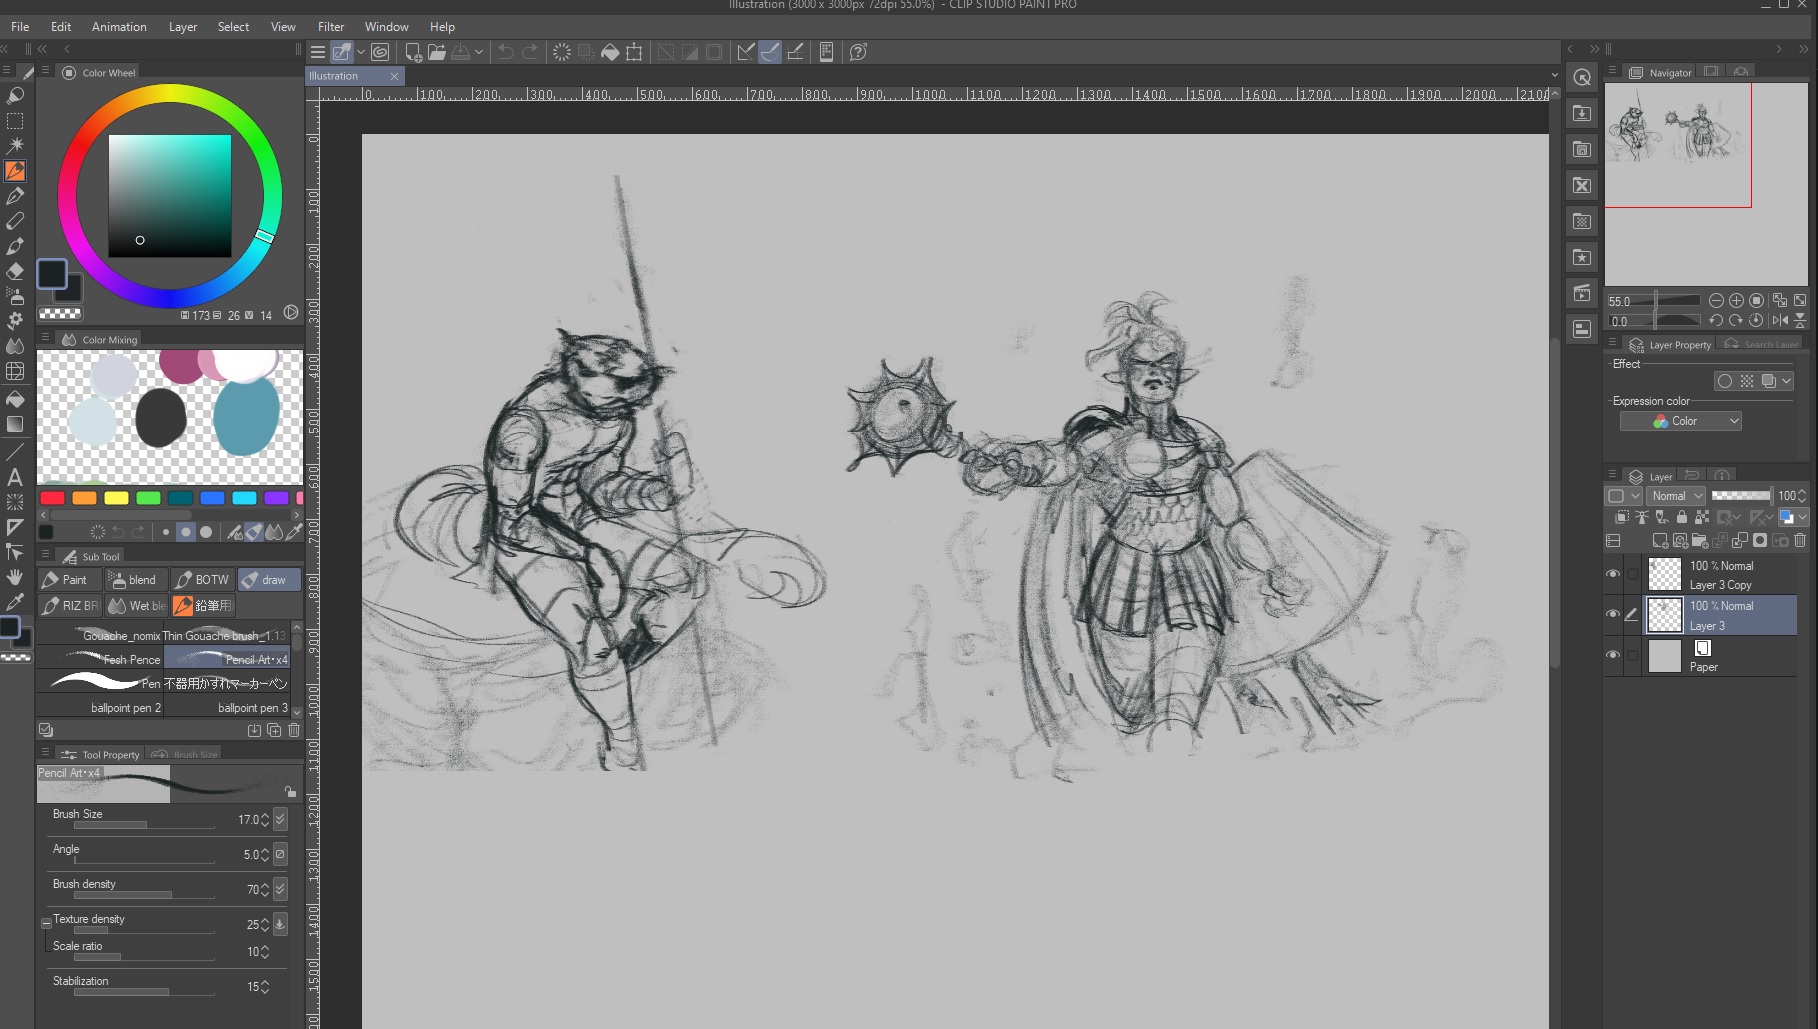Open dropdown next to Save icon
This screenshot has width=1818, height=1029.
tap(479, 52)
